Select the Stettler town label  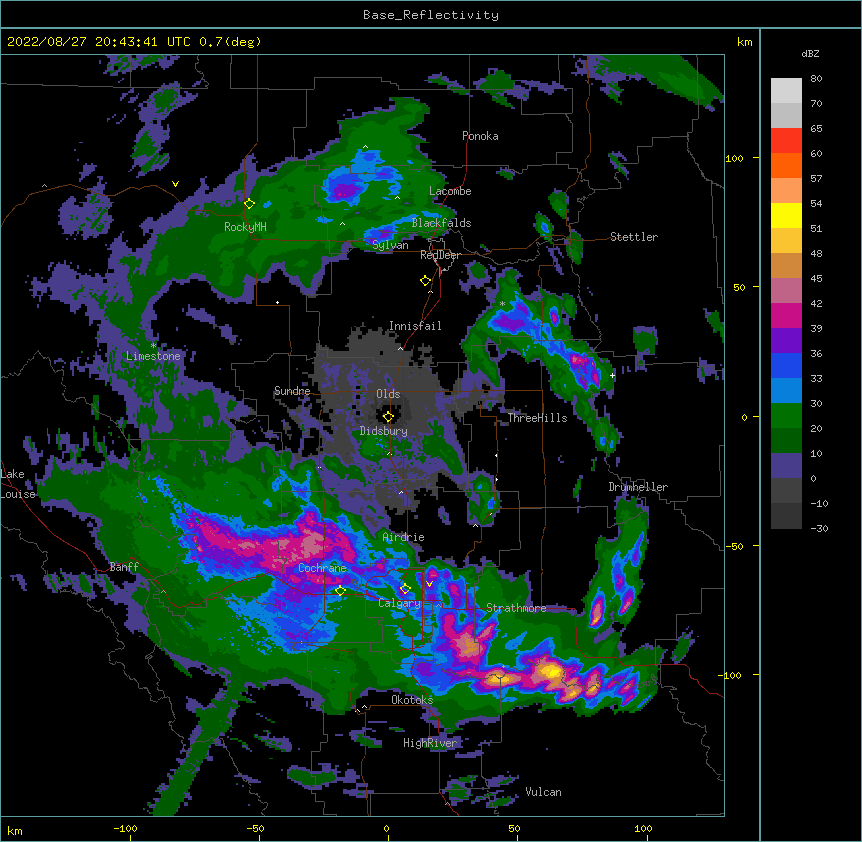tap(634, 237)
